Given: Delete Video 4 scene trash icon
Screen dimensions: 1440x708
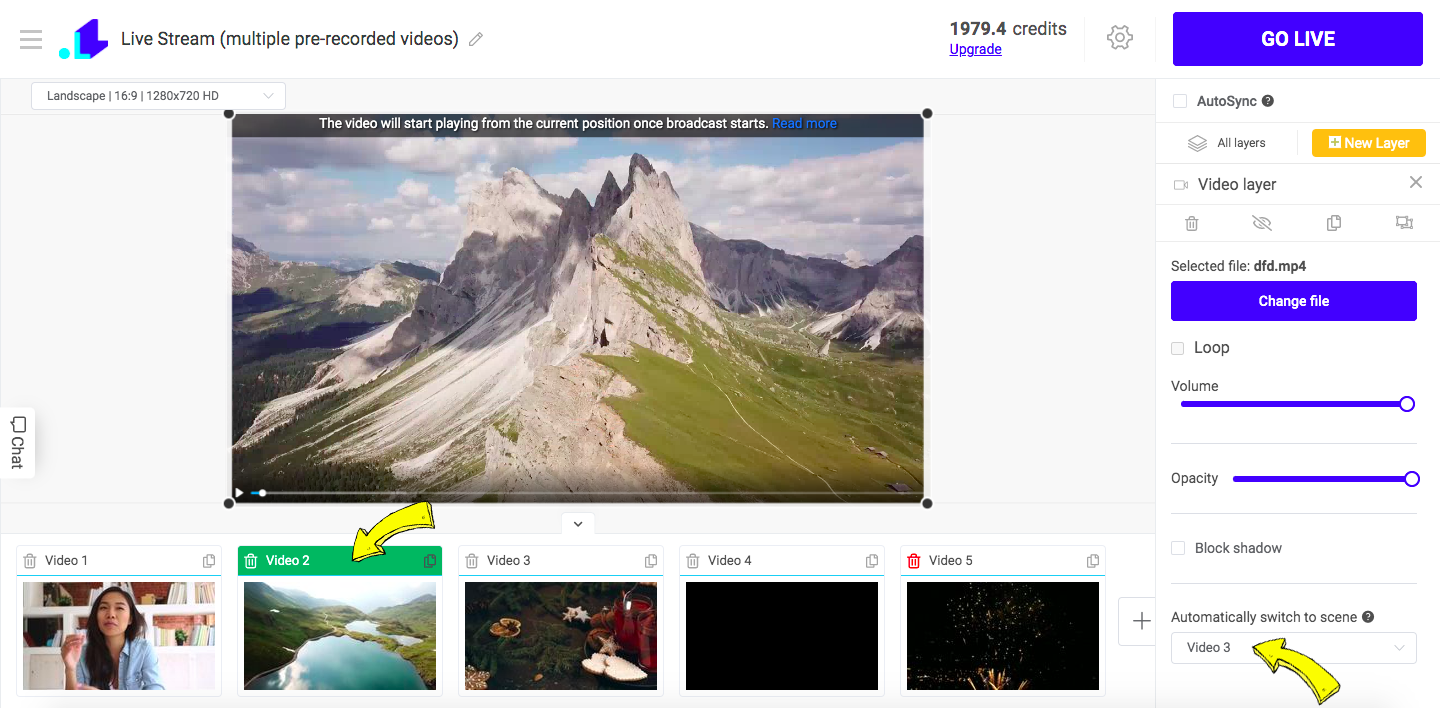Looking at the screenshot, I should (x=693, y=561).
